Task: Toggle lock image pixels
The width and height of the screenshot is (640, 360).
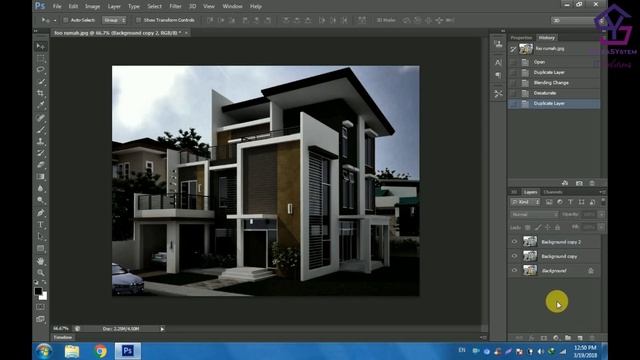Action: (x=538, y=227)
